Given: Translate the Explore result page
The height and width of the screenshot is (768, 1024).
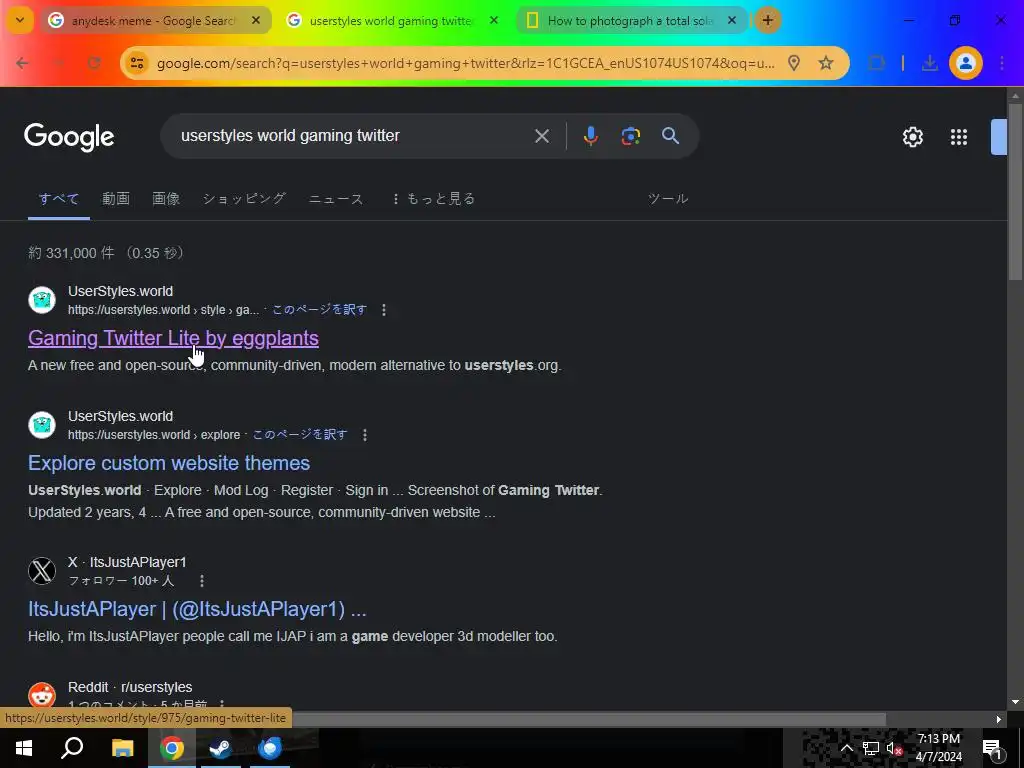Looking at the screenshot, I should pyautogui.click(x=300, y=434).
